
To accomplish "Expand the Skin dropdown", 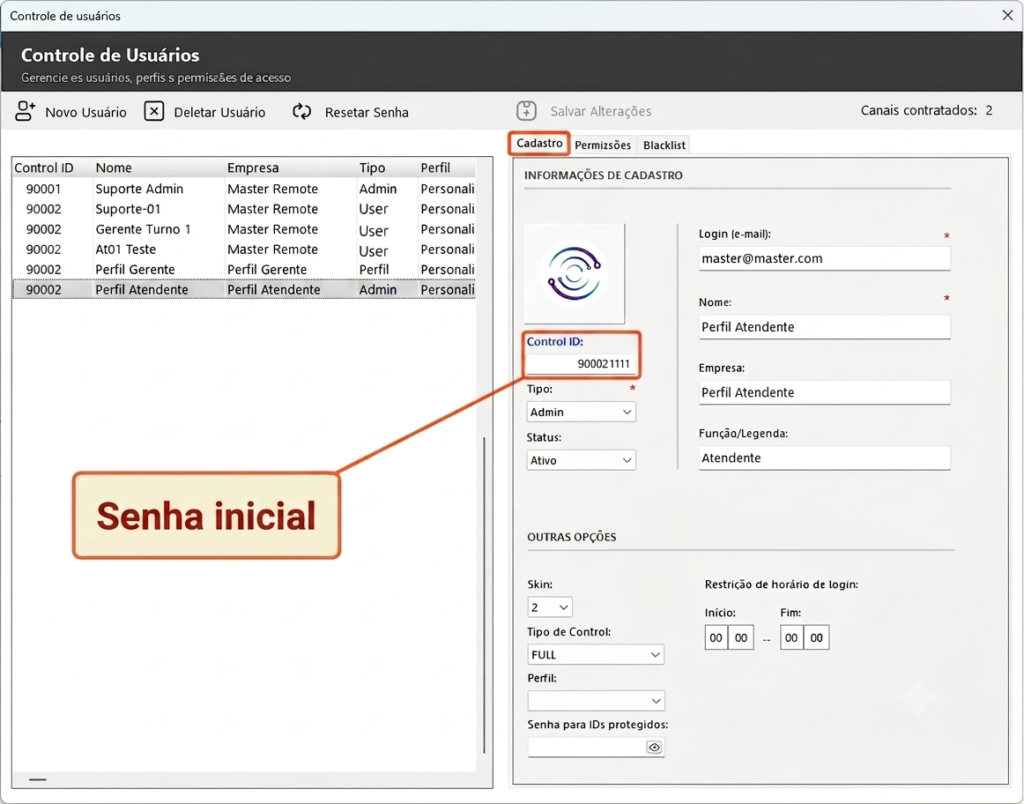I will pos(549,607).
